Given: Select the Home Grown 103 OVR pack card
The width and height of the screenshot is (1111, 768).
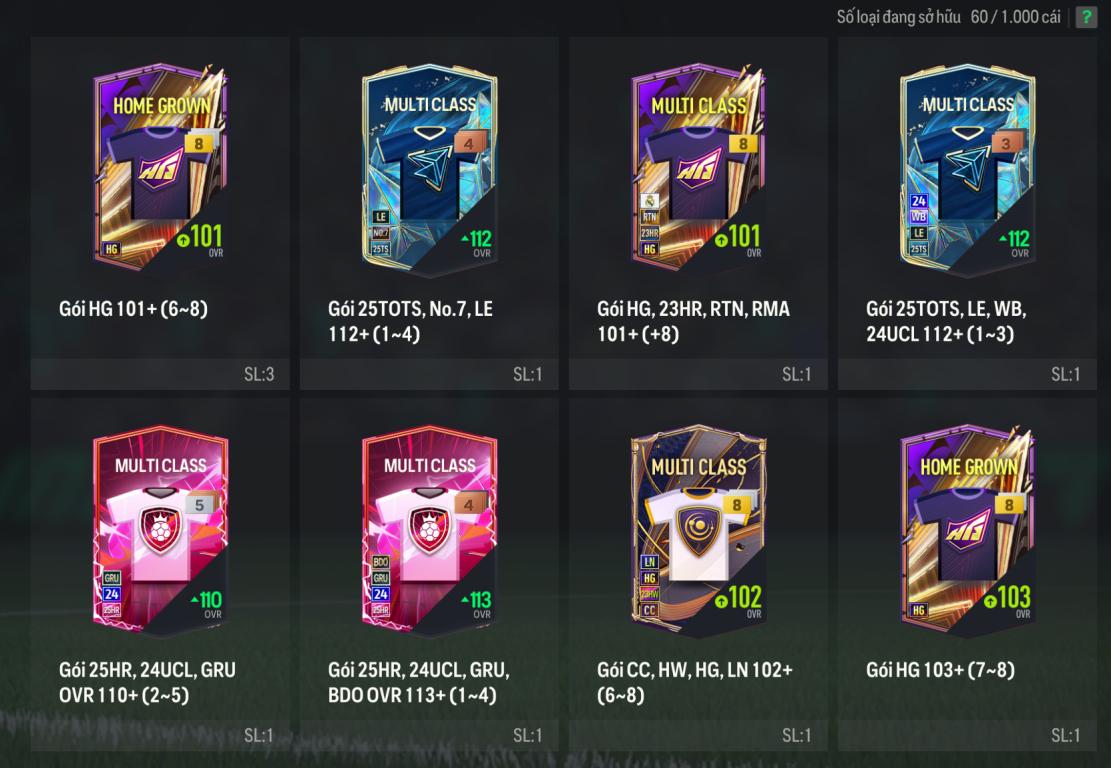Looking at the screenshot, I should (967, 529).
